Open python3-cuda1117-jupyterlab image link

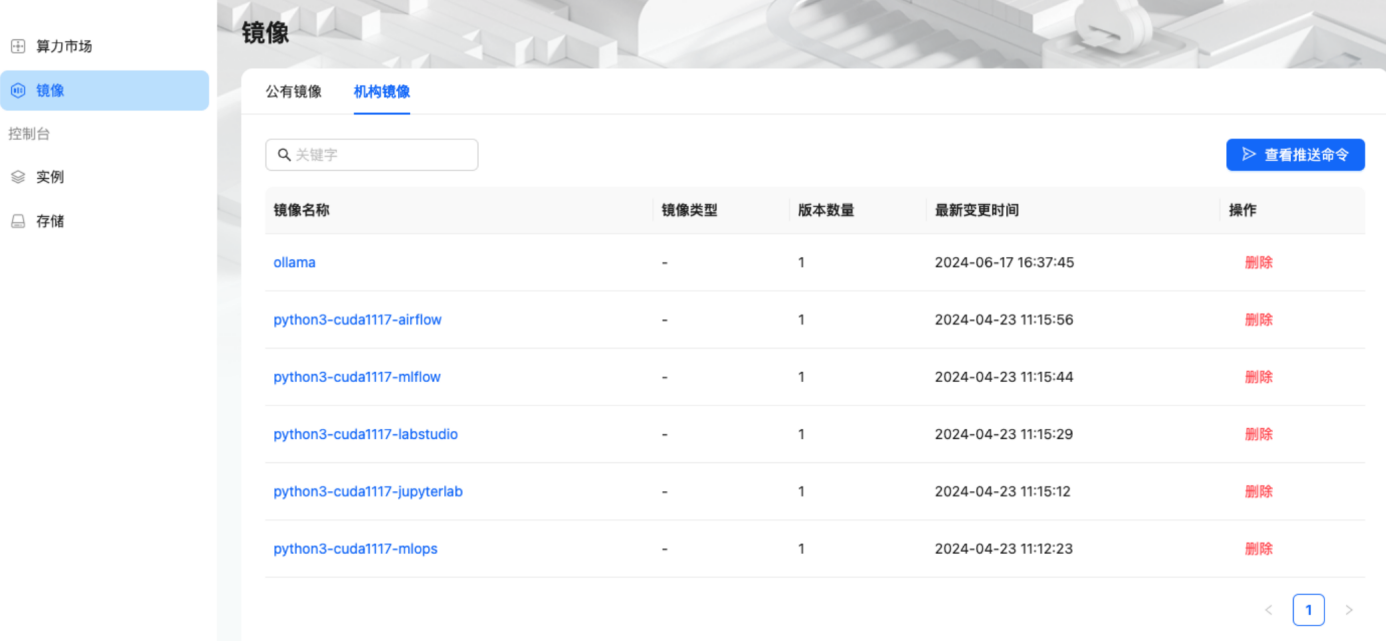[x=368, y=492]
